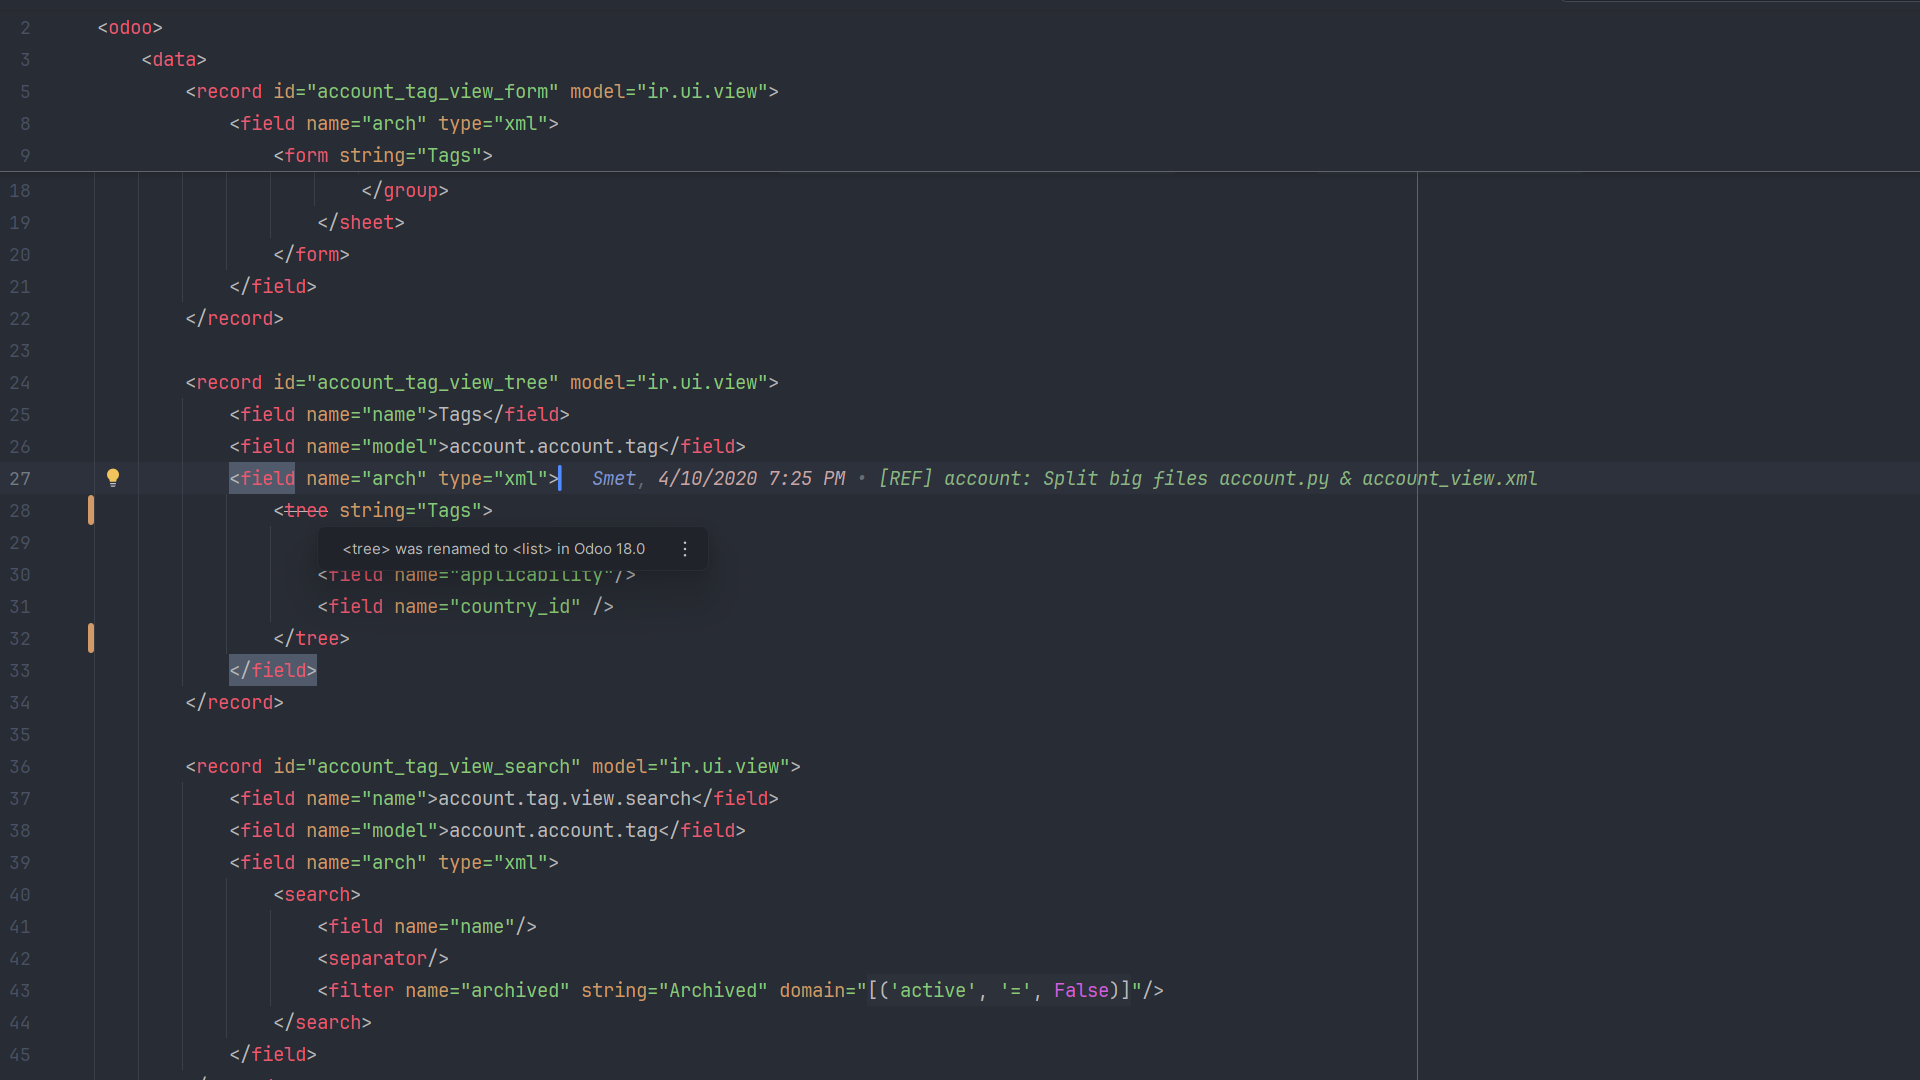Click the <search> opening tag
Image resolution: width=1920 pixels, height=1080 pixels.
point(317,895)
